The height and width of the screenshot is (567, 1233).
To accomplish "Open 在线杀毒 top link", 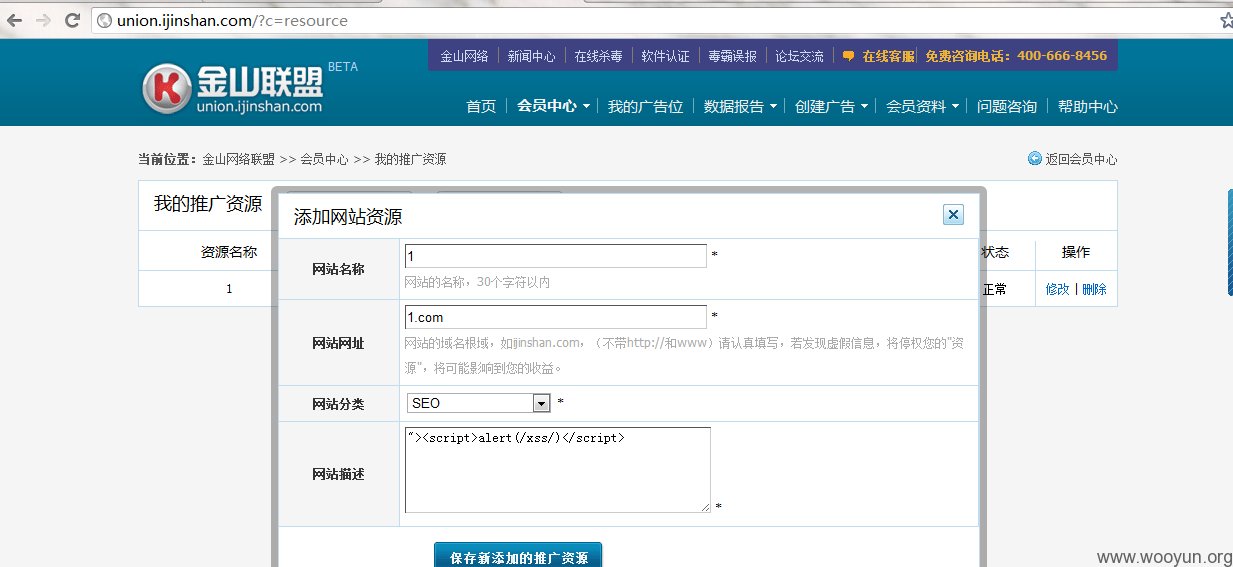I will pos(598,56).
